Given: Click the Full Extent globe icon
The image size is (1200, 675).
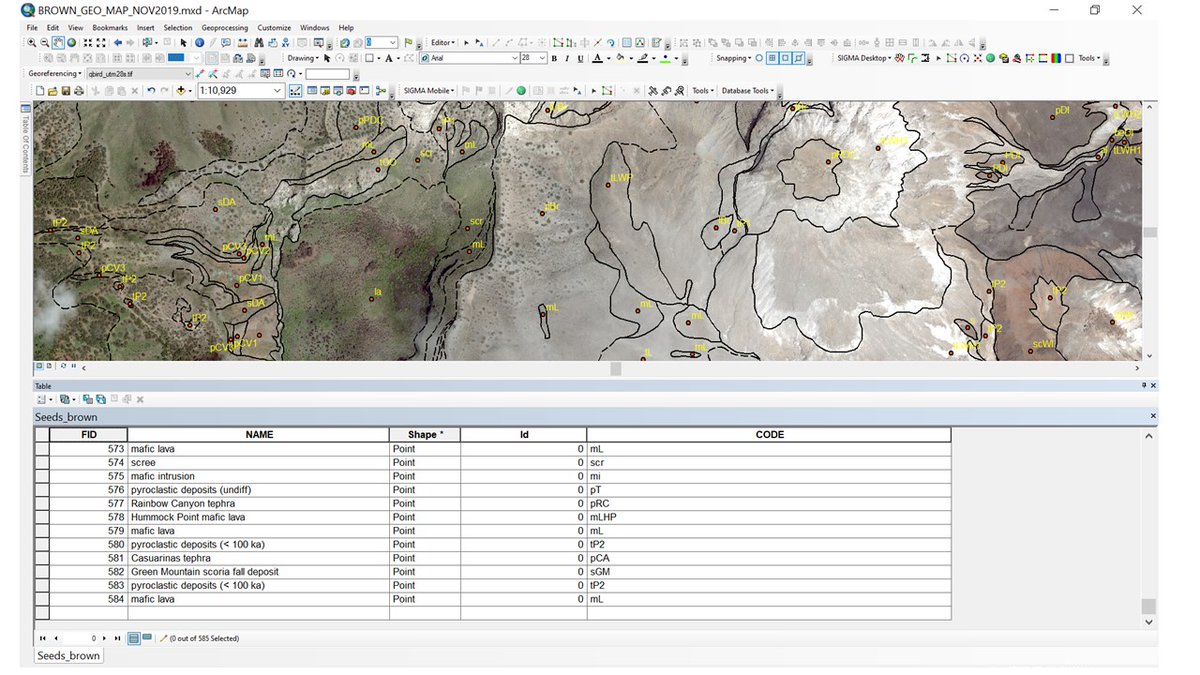Looking at the screenshot, I should point(72,43).
